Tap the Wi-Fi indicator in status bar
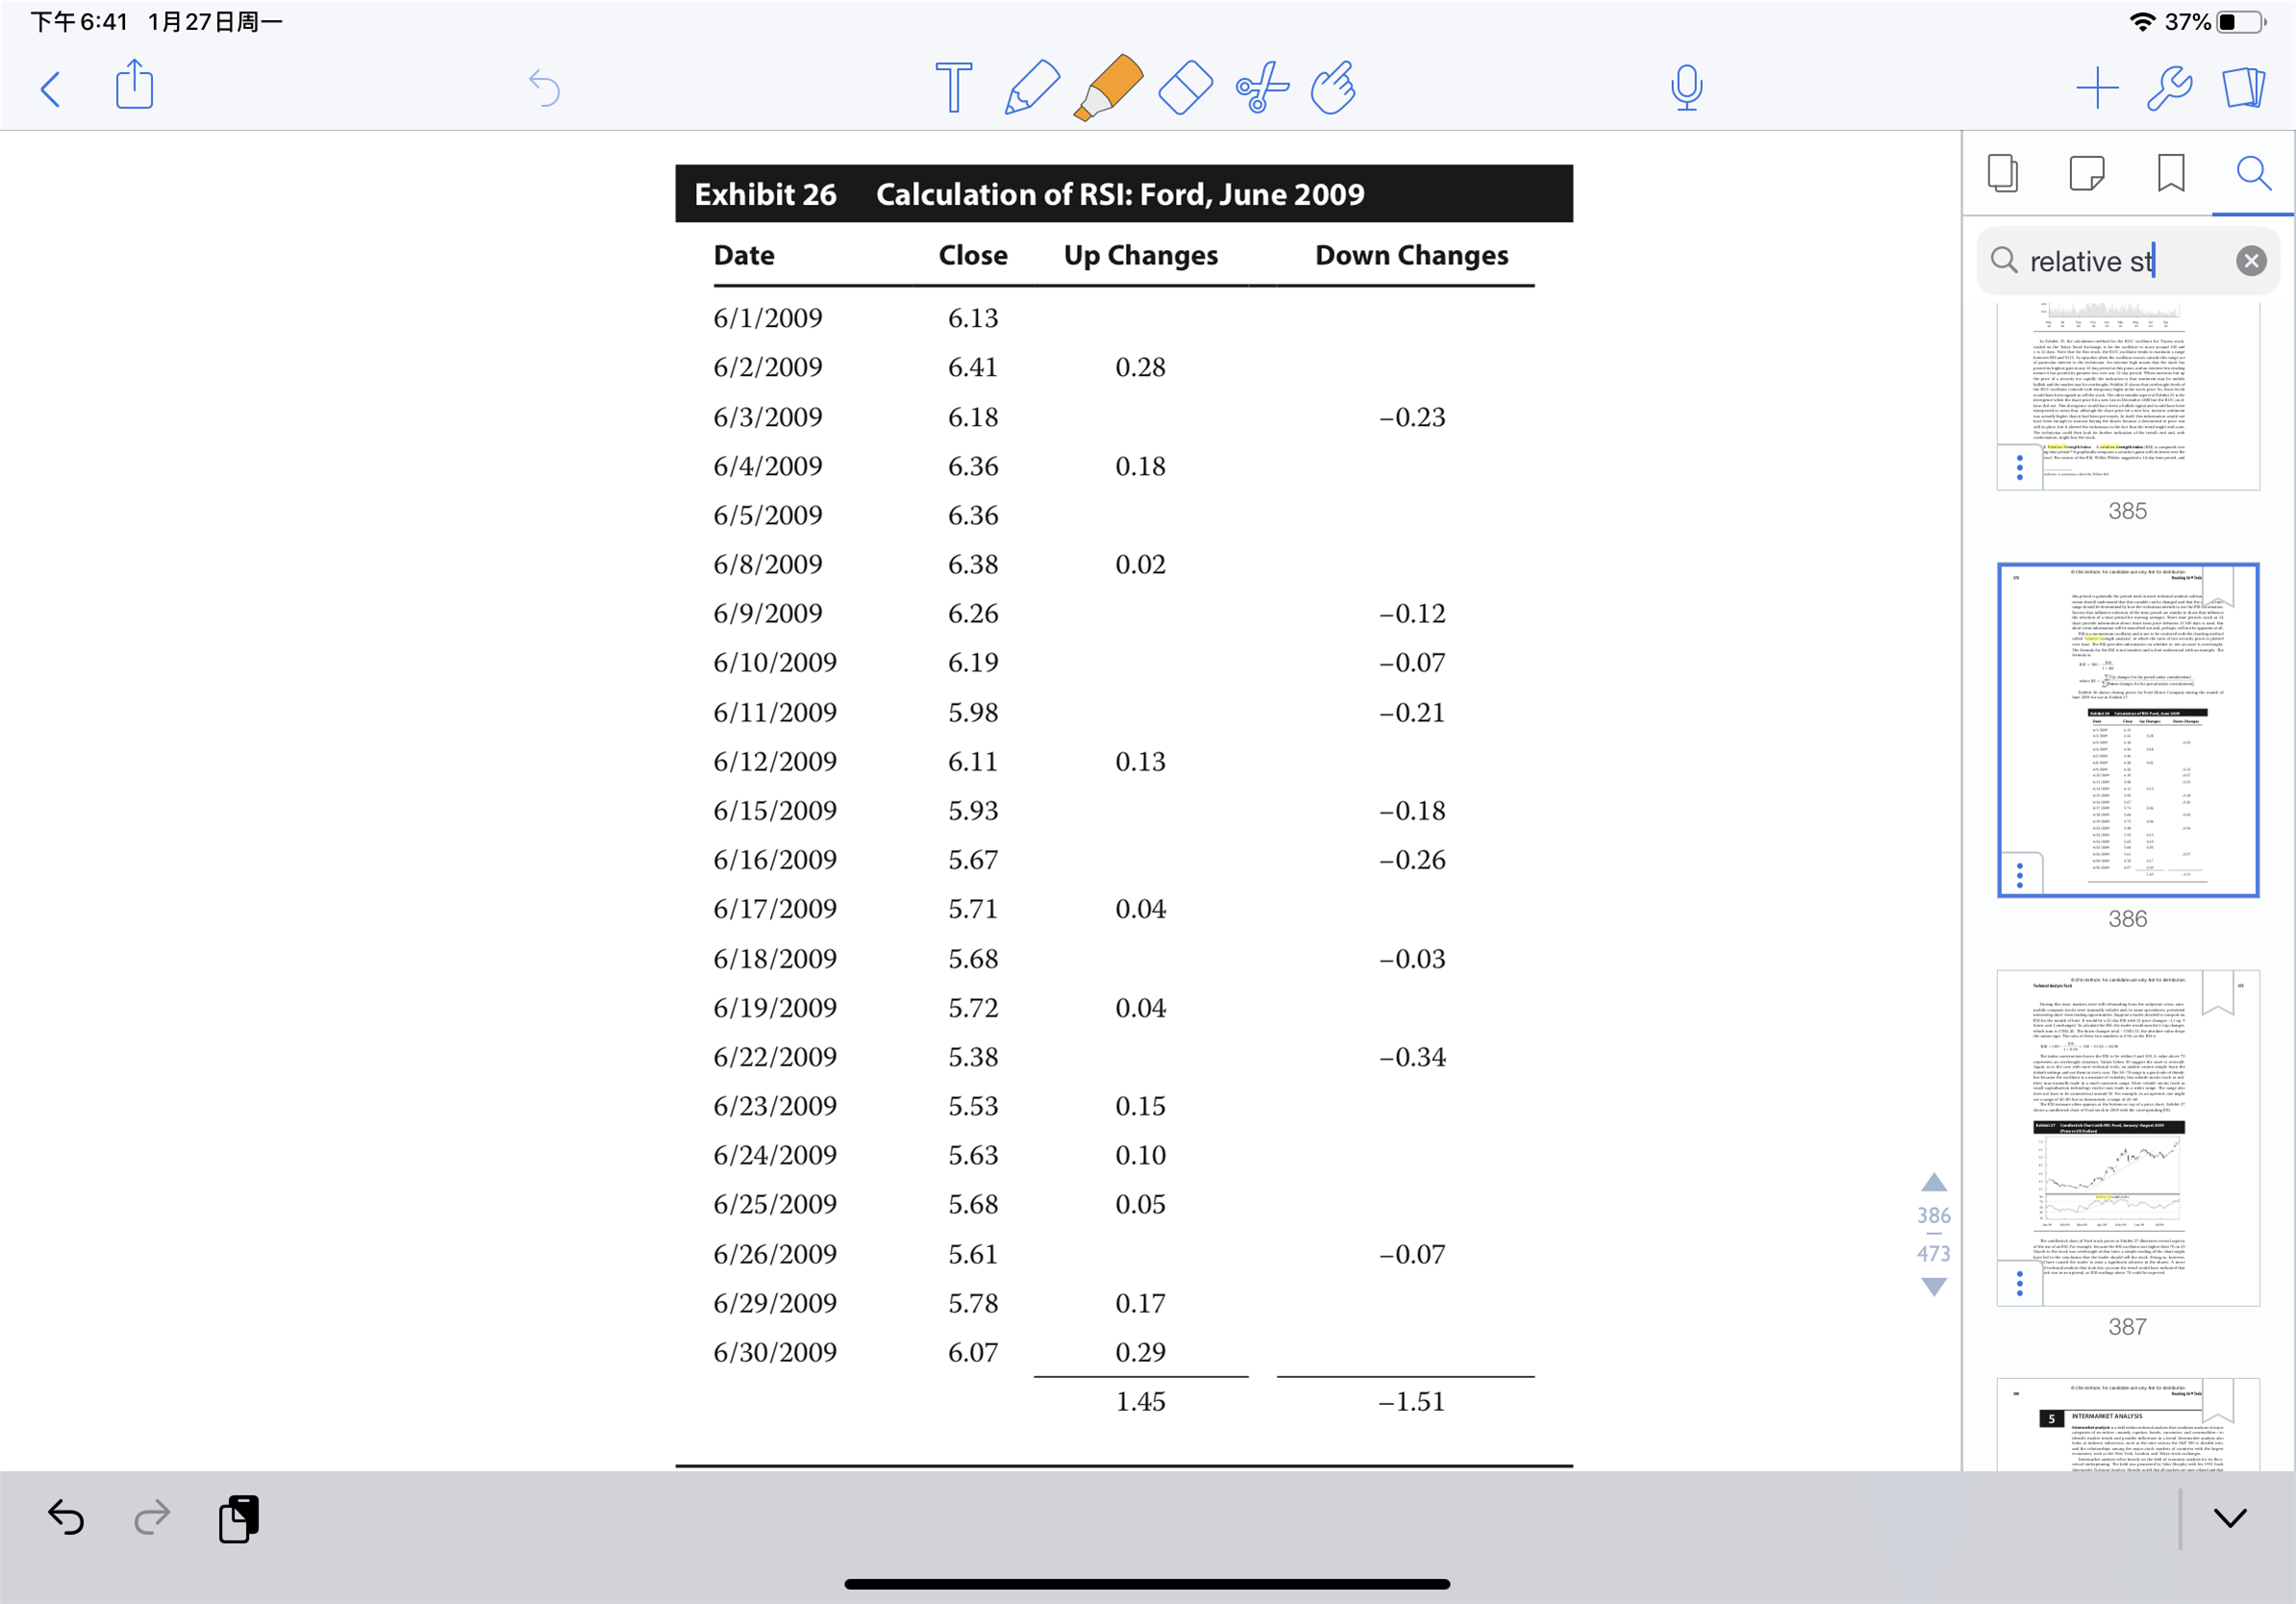 coord(2141,22)
